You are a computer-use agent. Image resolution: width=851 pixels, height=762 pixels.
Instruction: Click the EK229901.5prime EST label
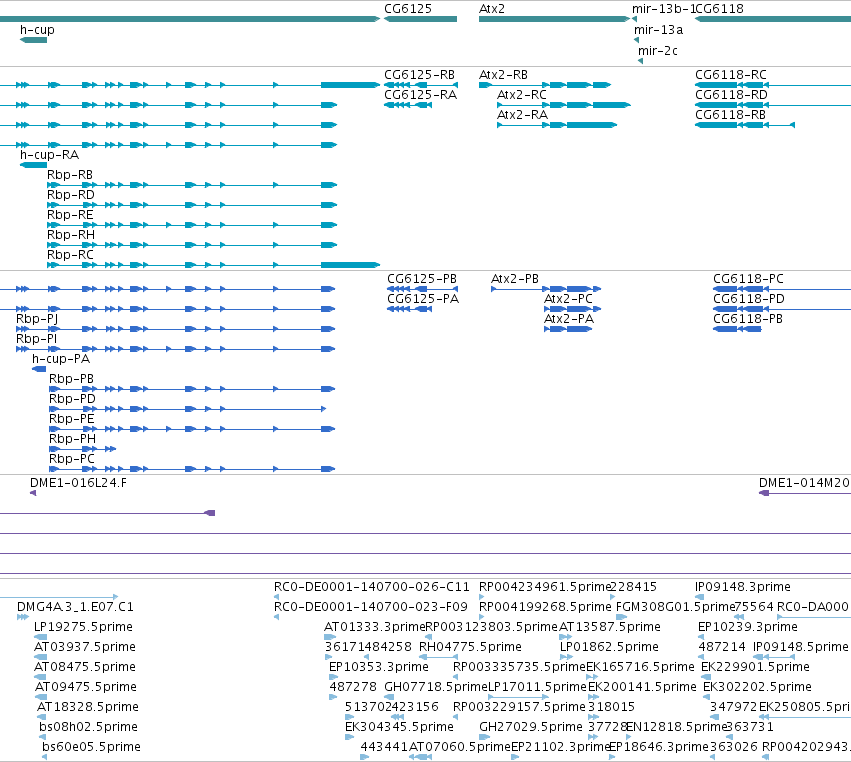click(x=755, y=667)
